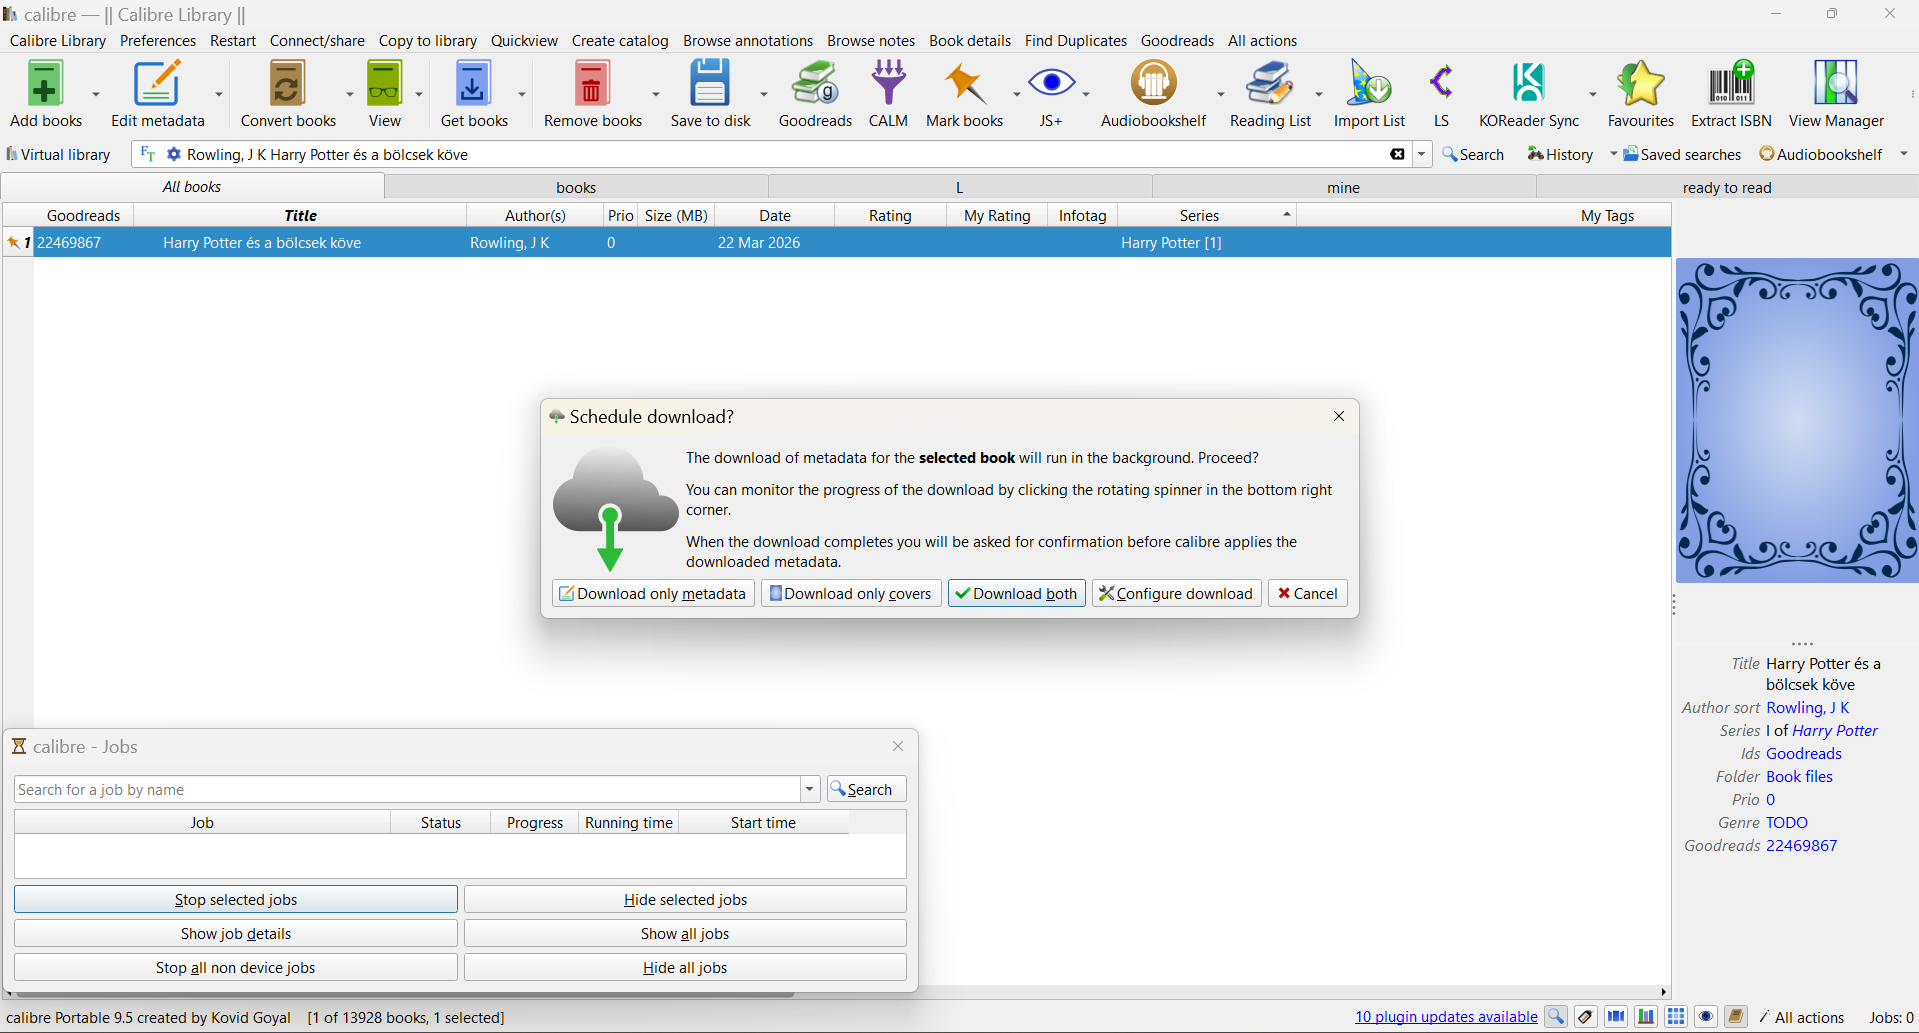Expand the Audiobookshelf search bar dropdown arrow
The image size is (1919, 1033).
[x=1904, y=154]
